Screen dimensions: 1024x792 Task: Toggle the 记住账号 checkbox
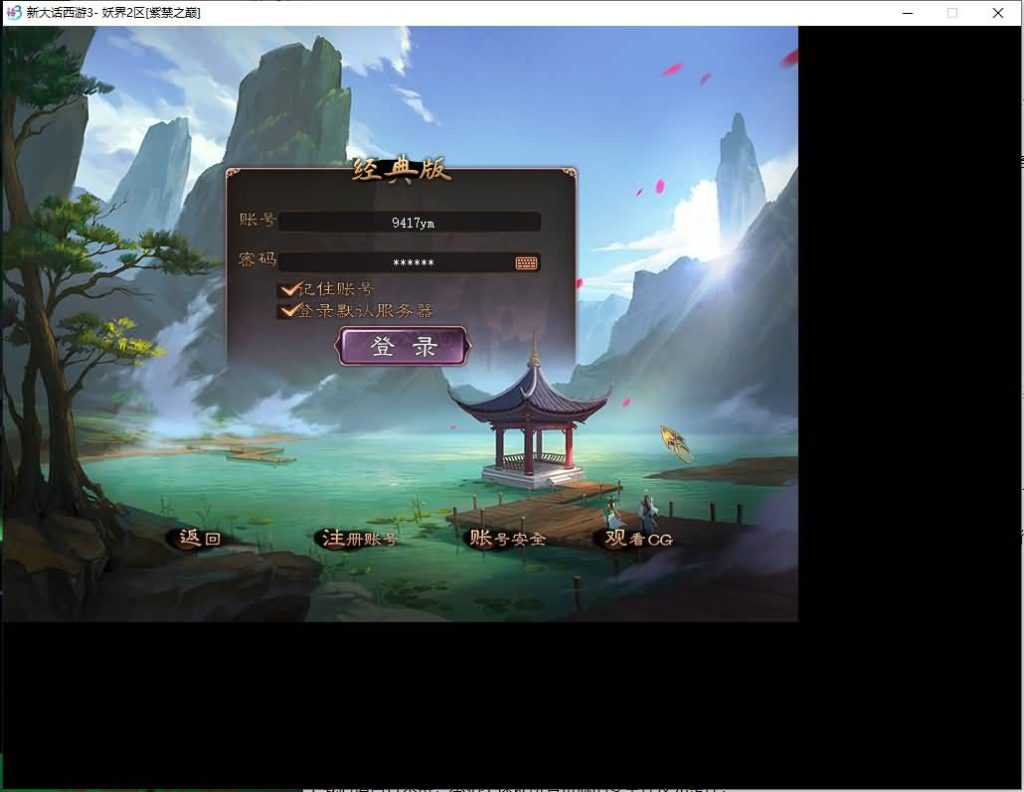tap(289, 289)
